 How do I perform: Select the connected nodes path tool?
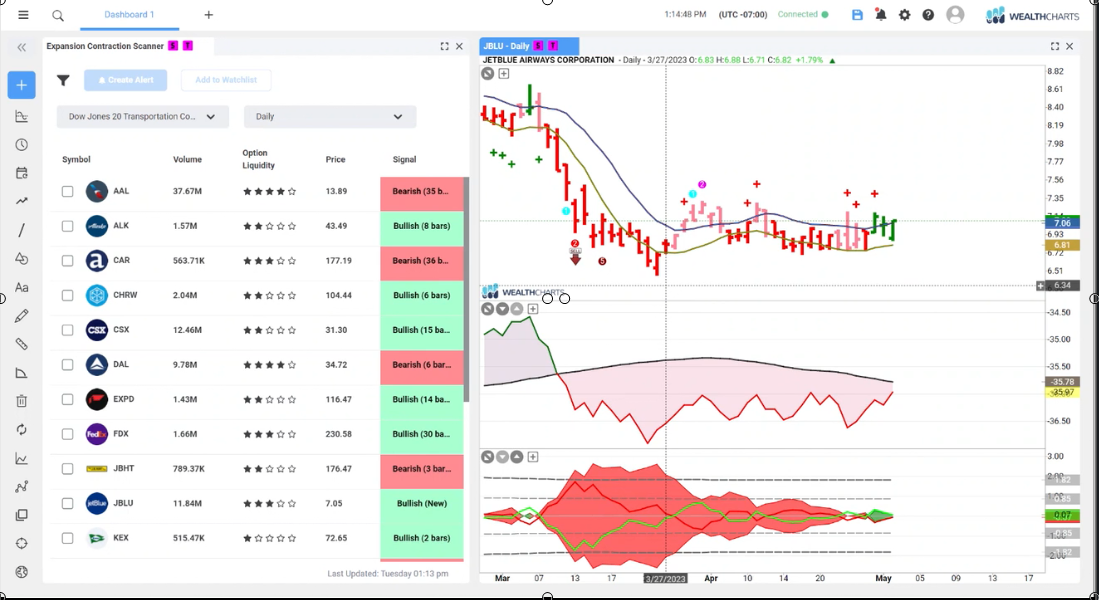pyautogui.click(x=22, y=486)
